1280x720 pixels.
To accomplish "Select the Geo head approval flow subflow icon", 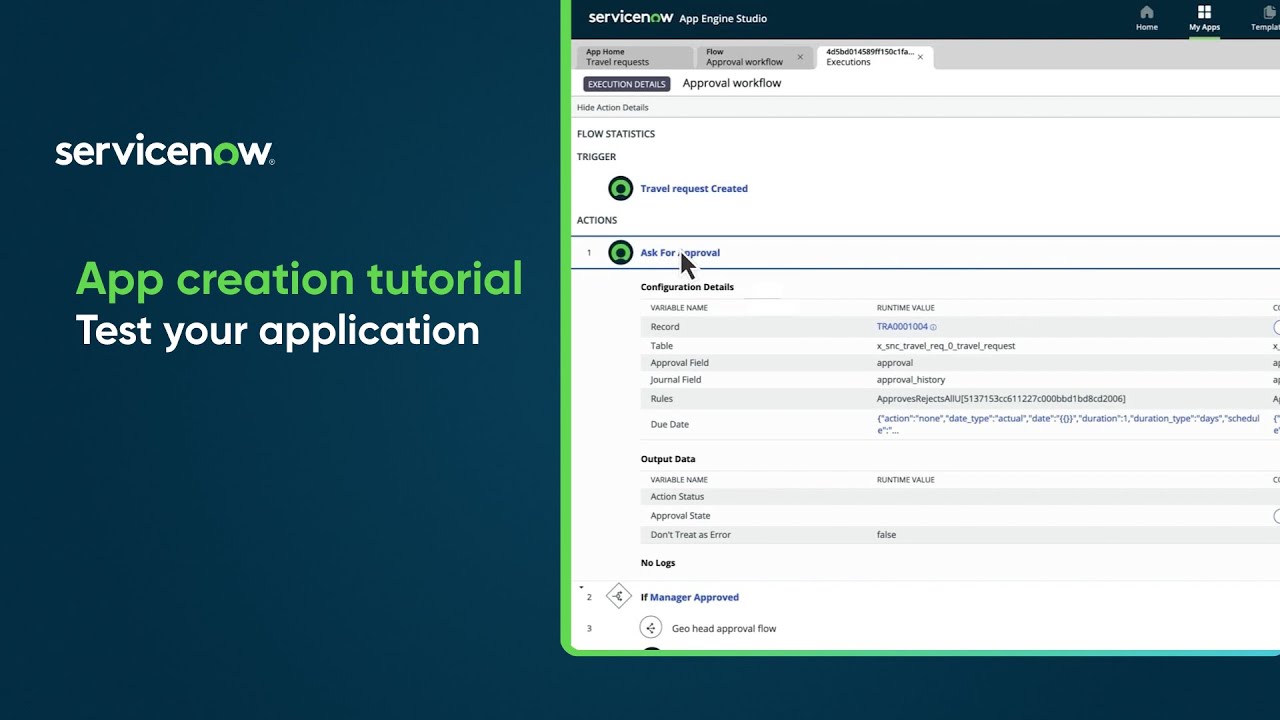I will click(651, 627).
